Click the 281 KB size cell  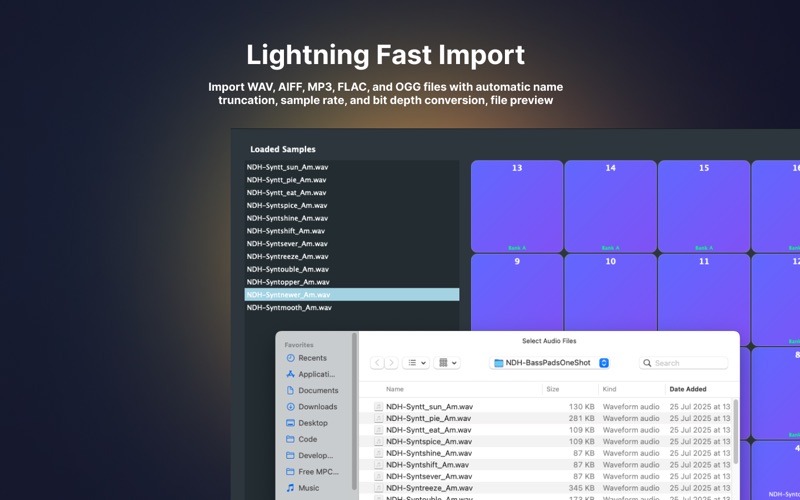pos(582,418)
